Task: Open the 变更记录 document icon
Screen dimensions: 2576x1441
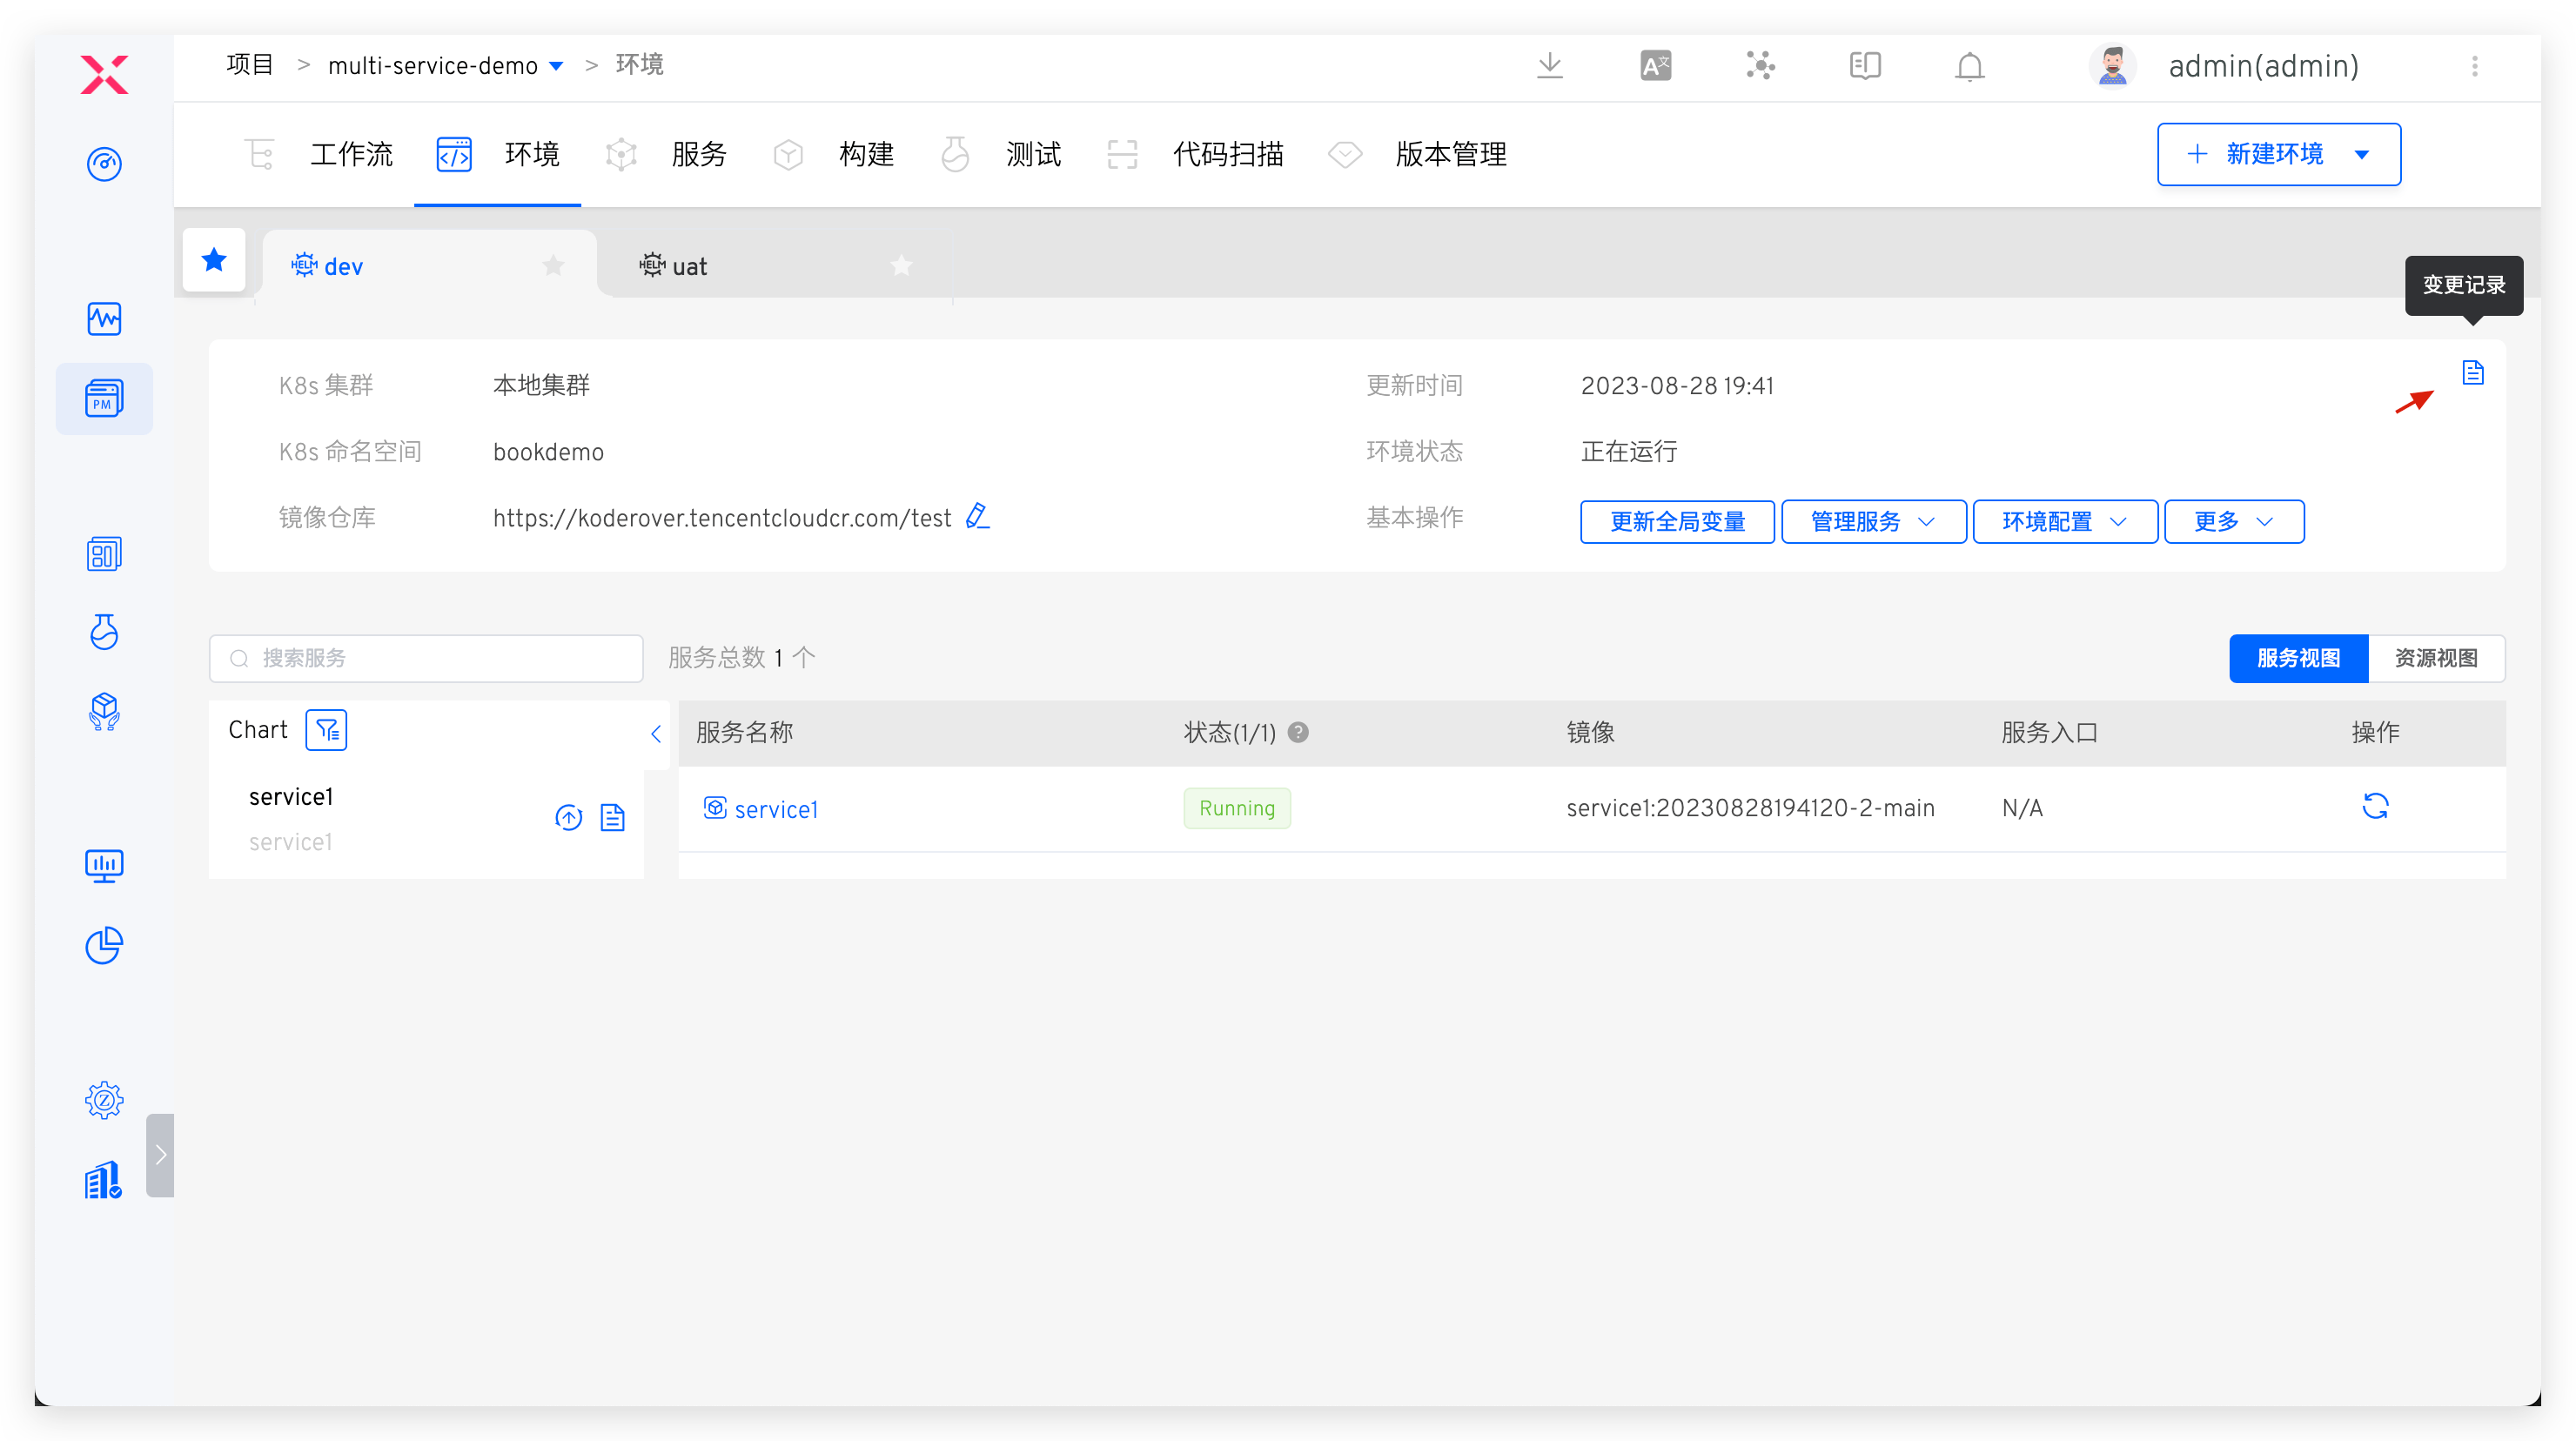Action: (x=2474, y=372)
